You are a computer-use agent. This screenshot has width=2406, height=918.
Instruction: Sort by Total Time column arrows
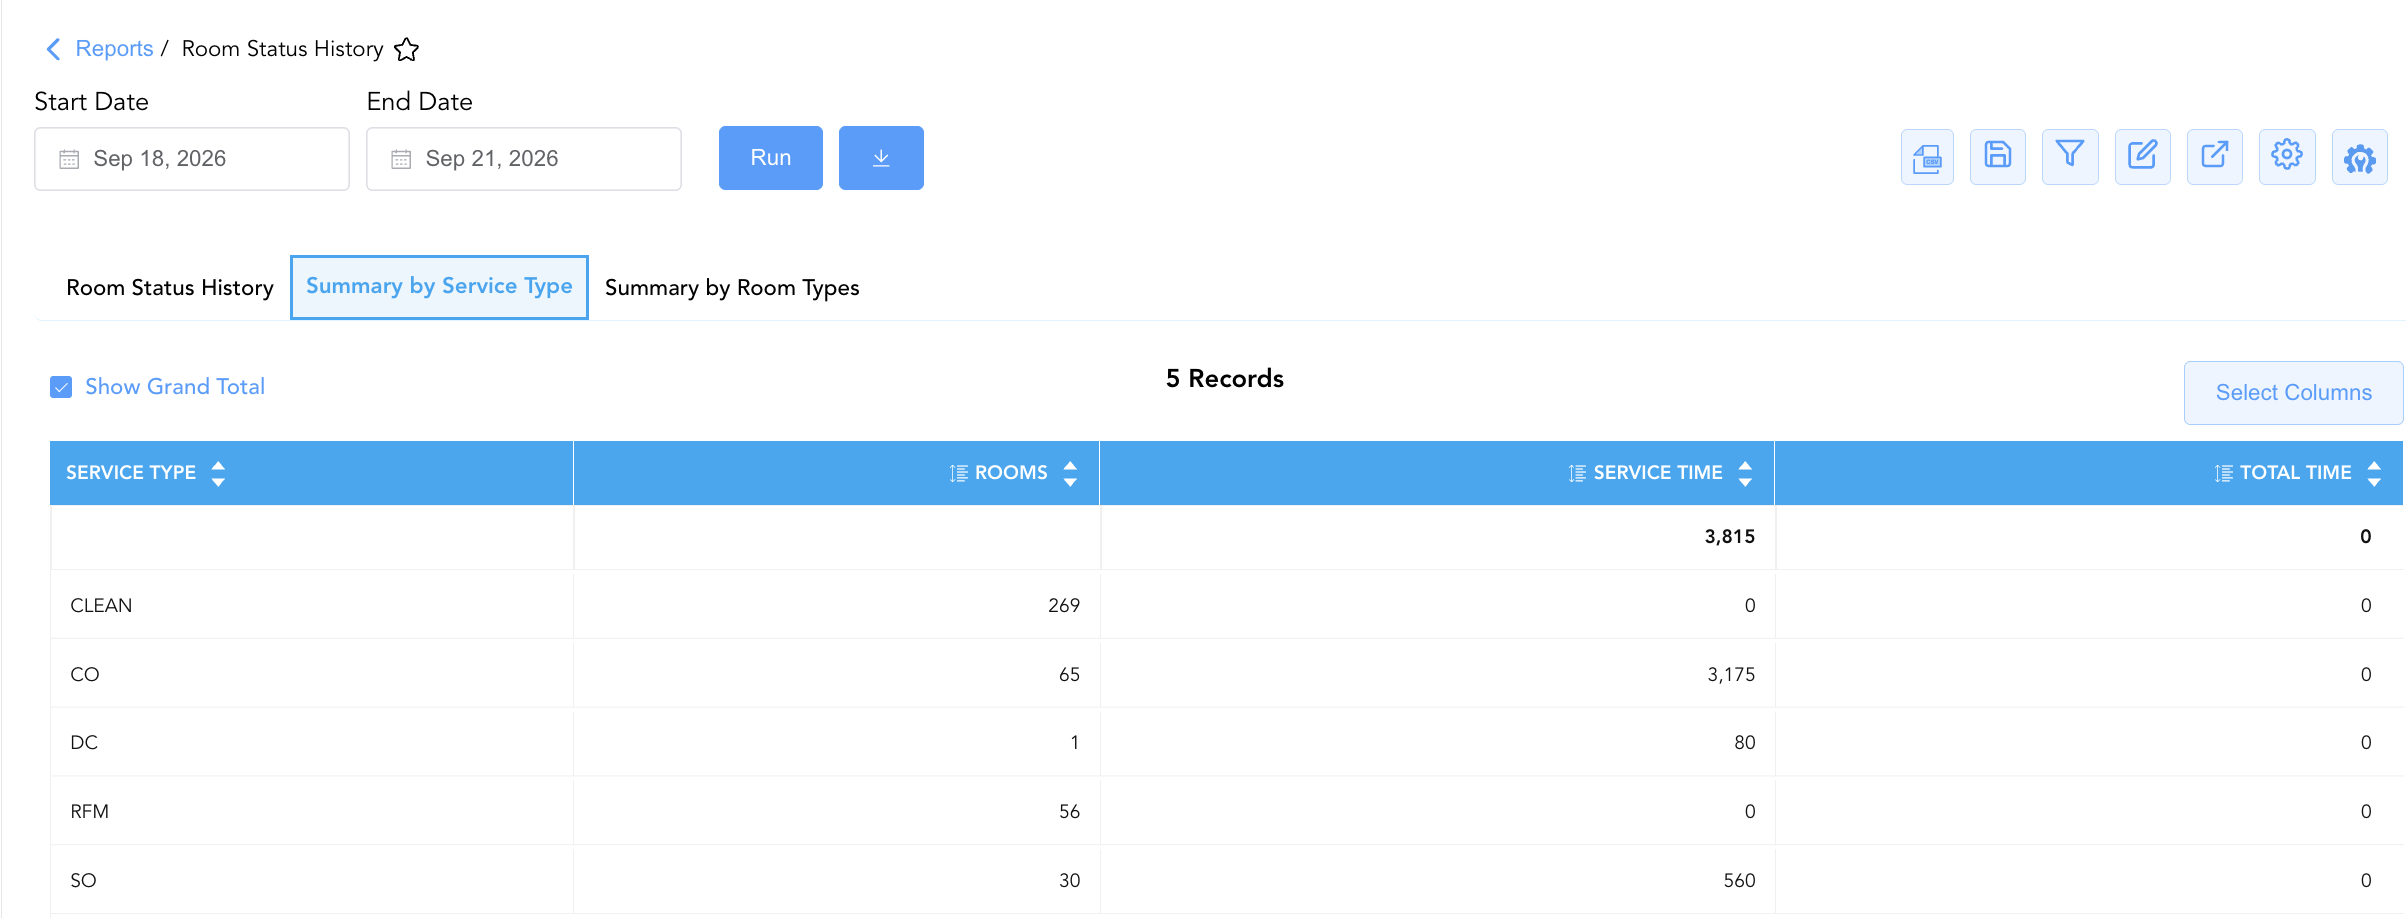pyautogui.click(x=2374, y=473)
